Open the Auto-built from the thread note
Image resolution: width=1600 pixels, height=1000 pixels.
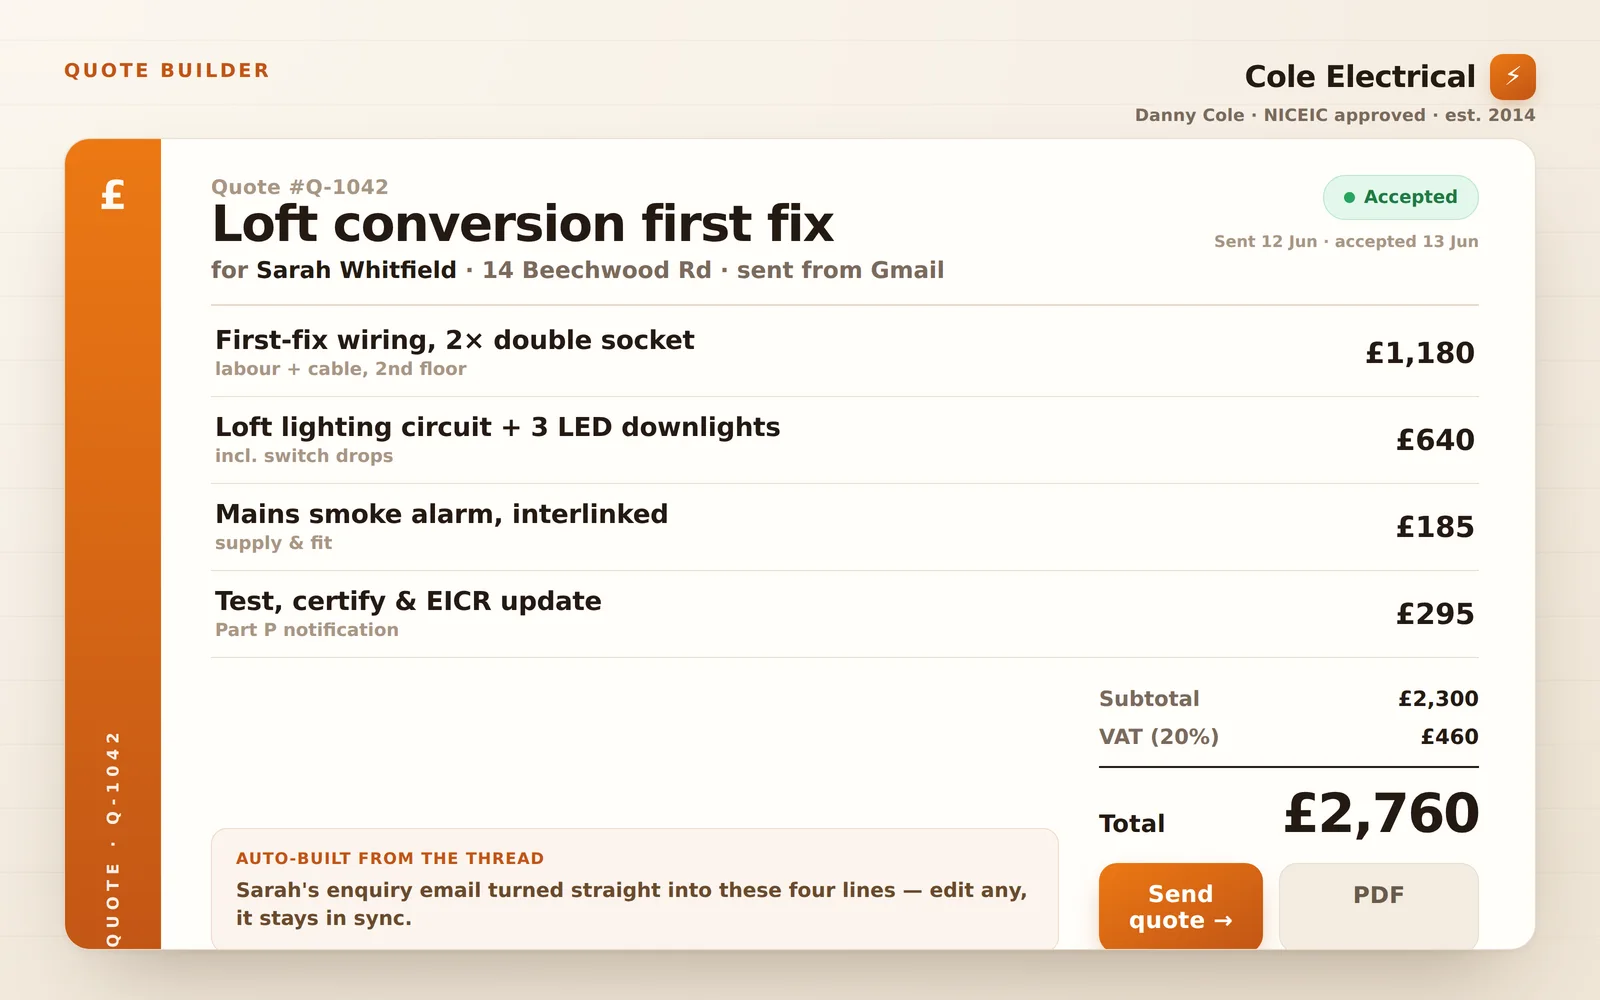(635, 889)
